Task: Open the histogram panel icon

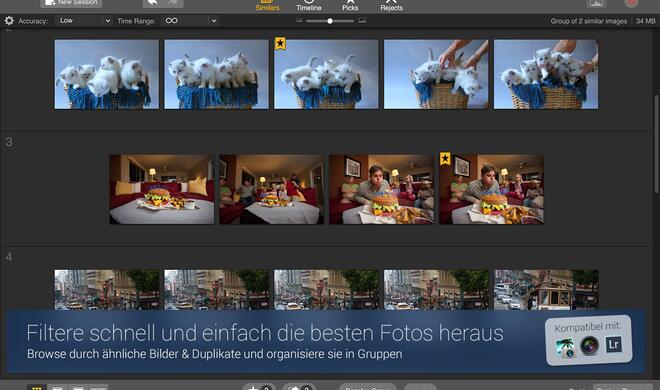Action: click(596, 3)
